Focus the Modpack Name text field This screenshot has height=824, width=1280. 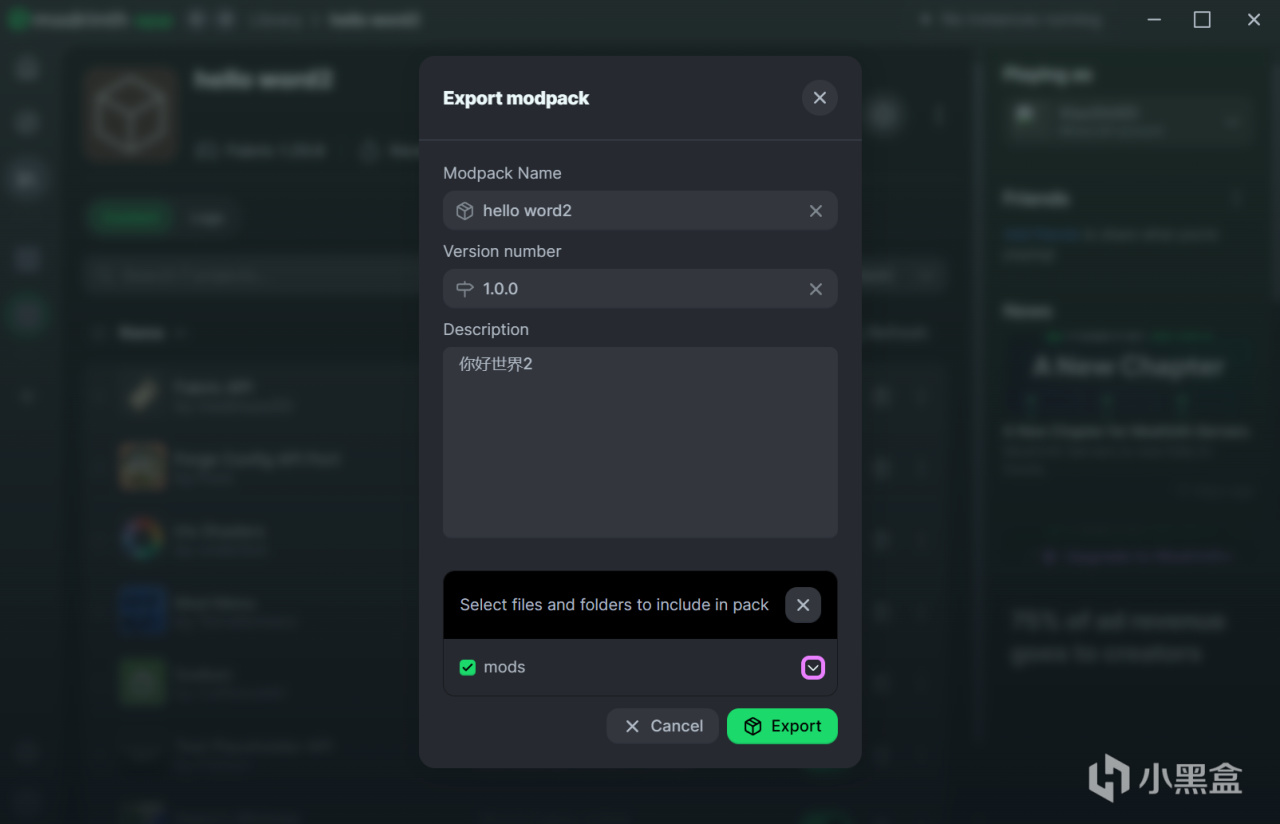tap(640, 211)
